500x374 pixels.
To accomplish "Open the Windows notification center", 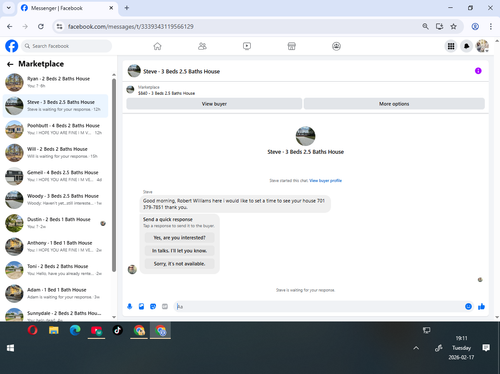I will (486, 348).
